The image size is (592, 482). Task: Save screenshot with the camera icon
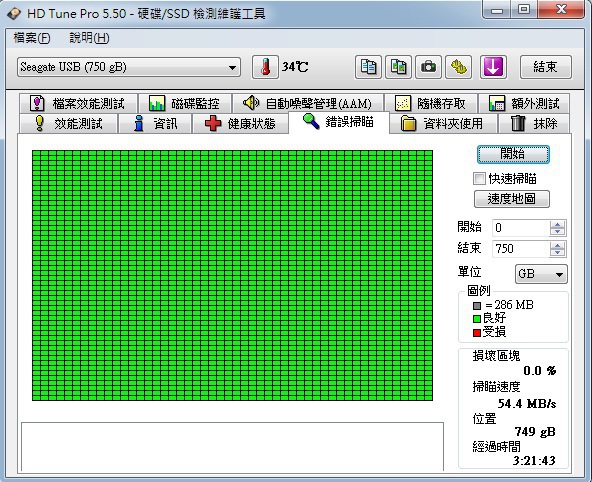428,67
